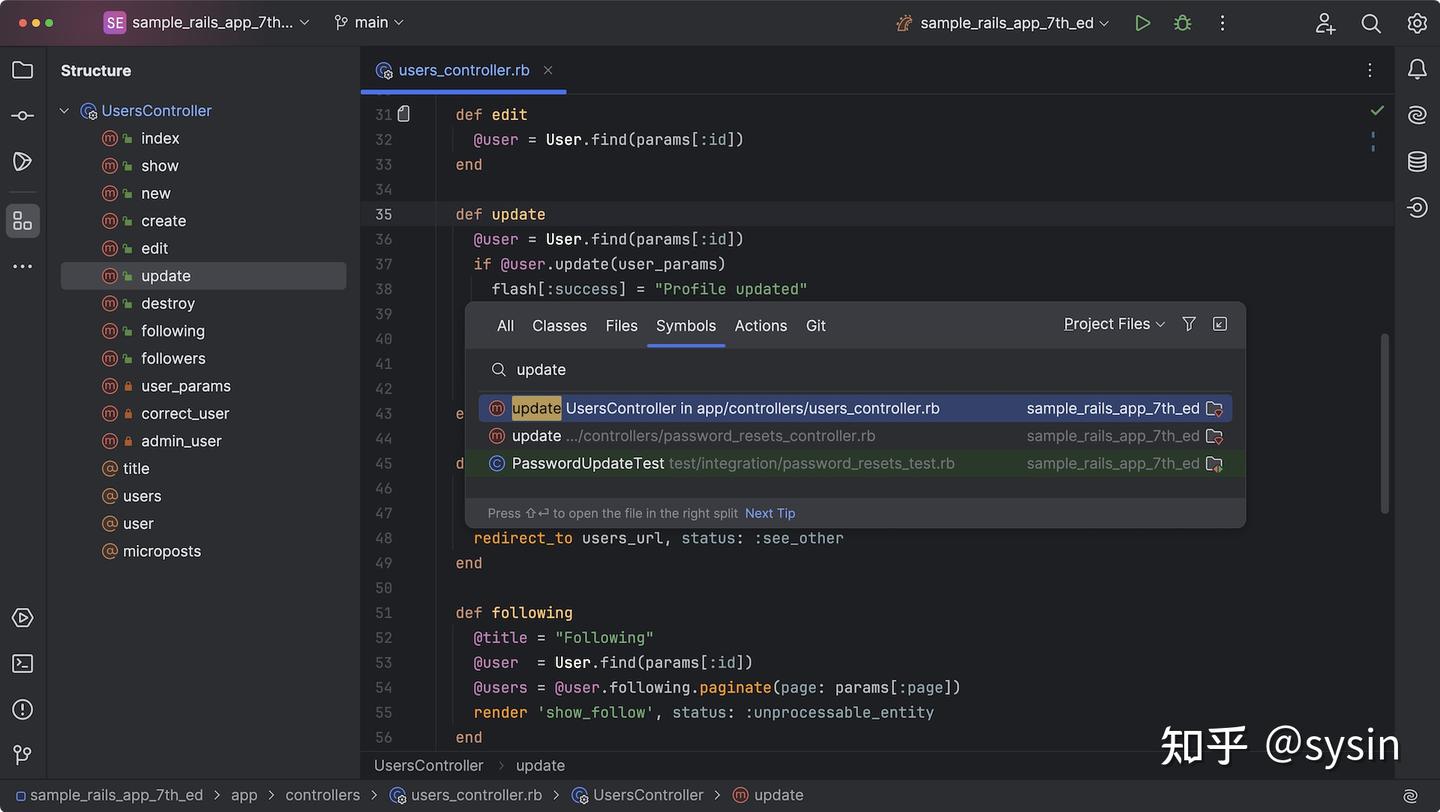Open the Notifications bell icon

pos(1417,69)
